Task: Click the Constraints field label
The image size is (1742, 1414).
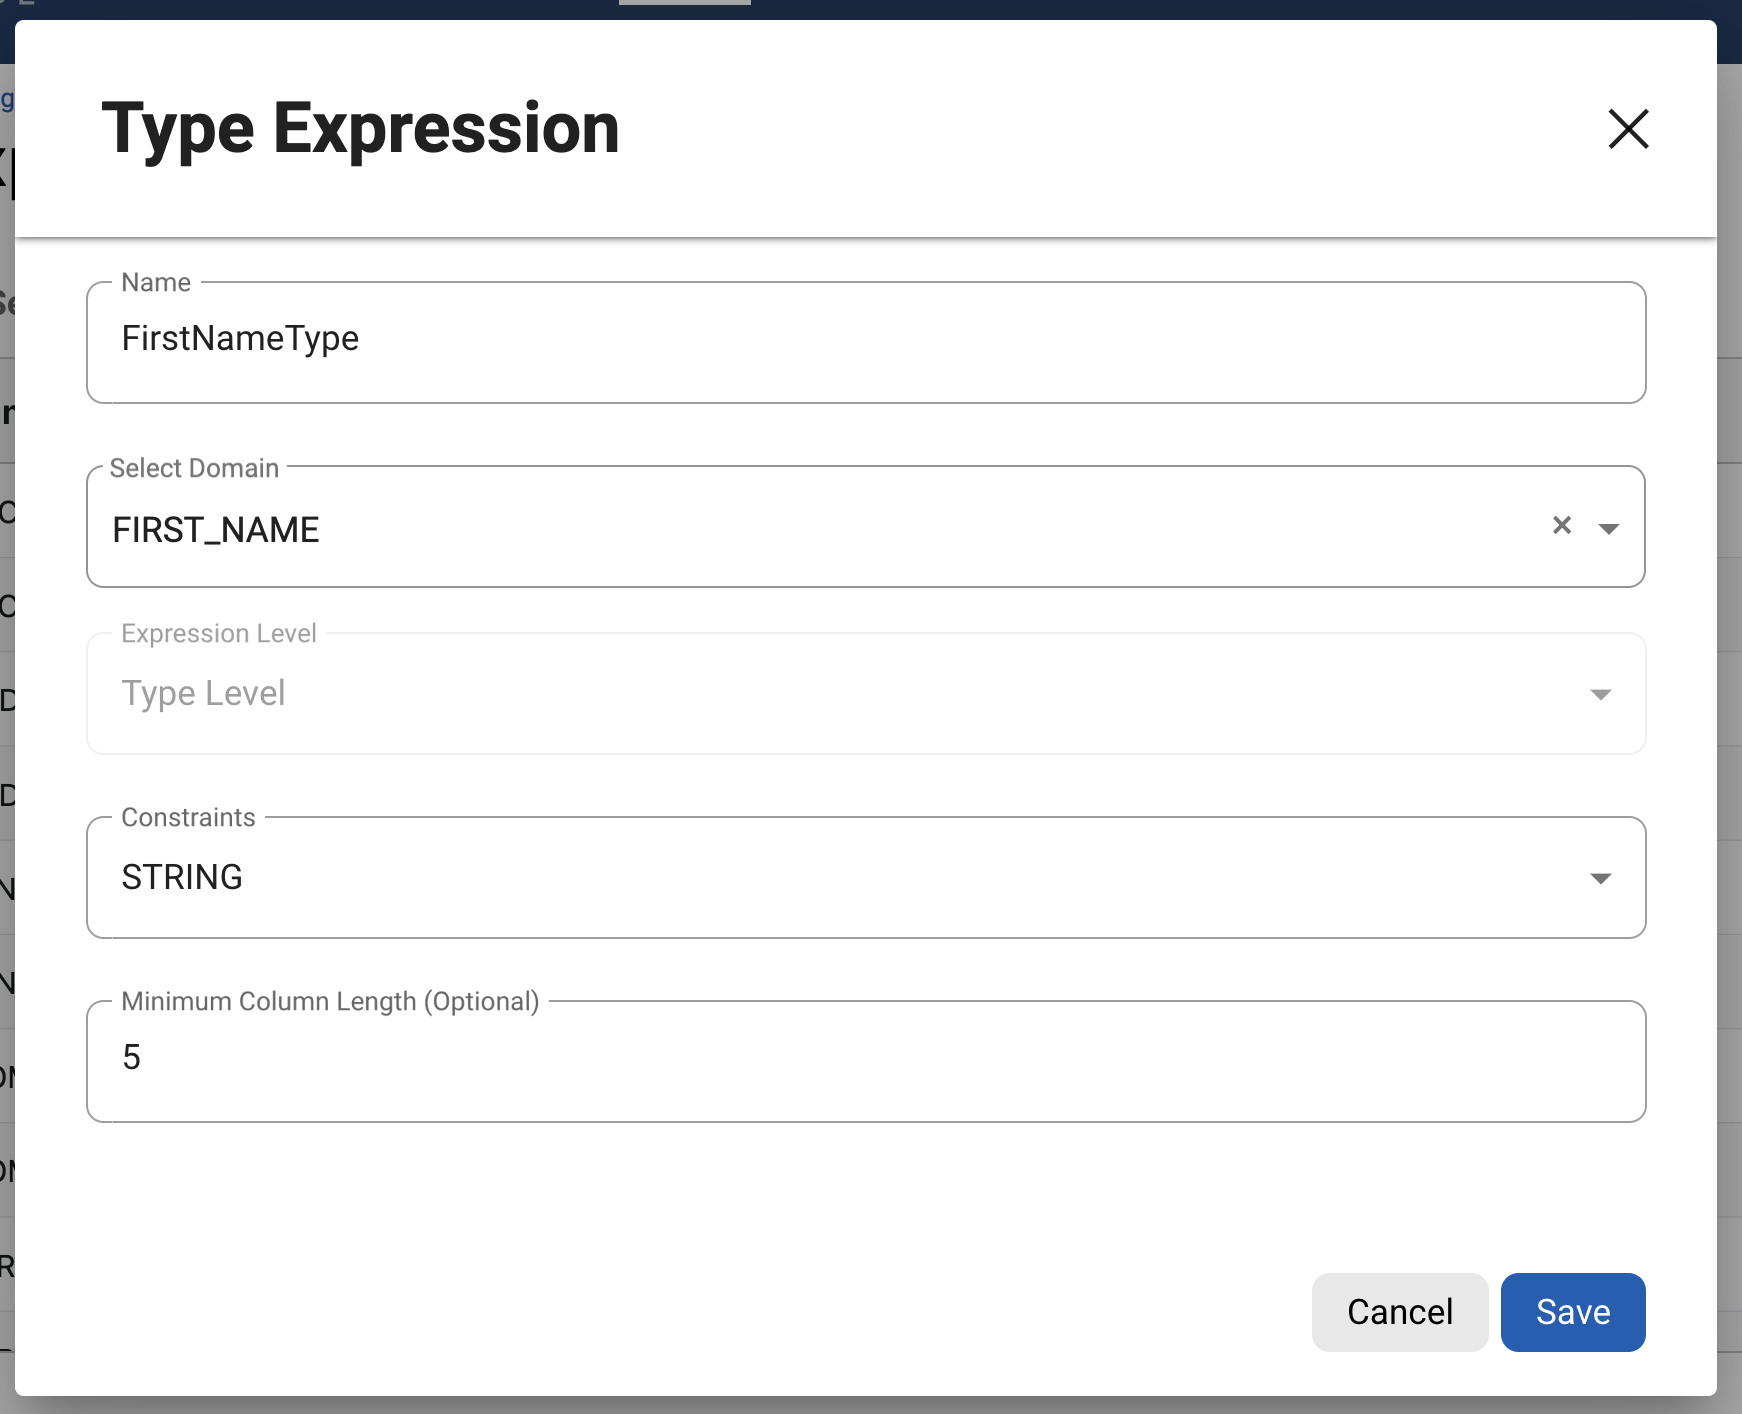Action: point(188,817)
